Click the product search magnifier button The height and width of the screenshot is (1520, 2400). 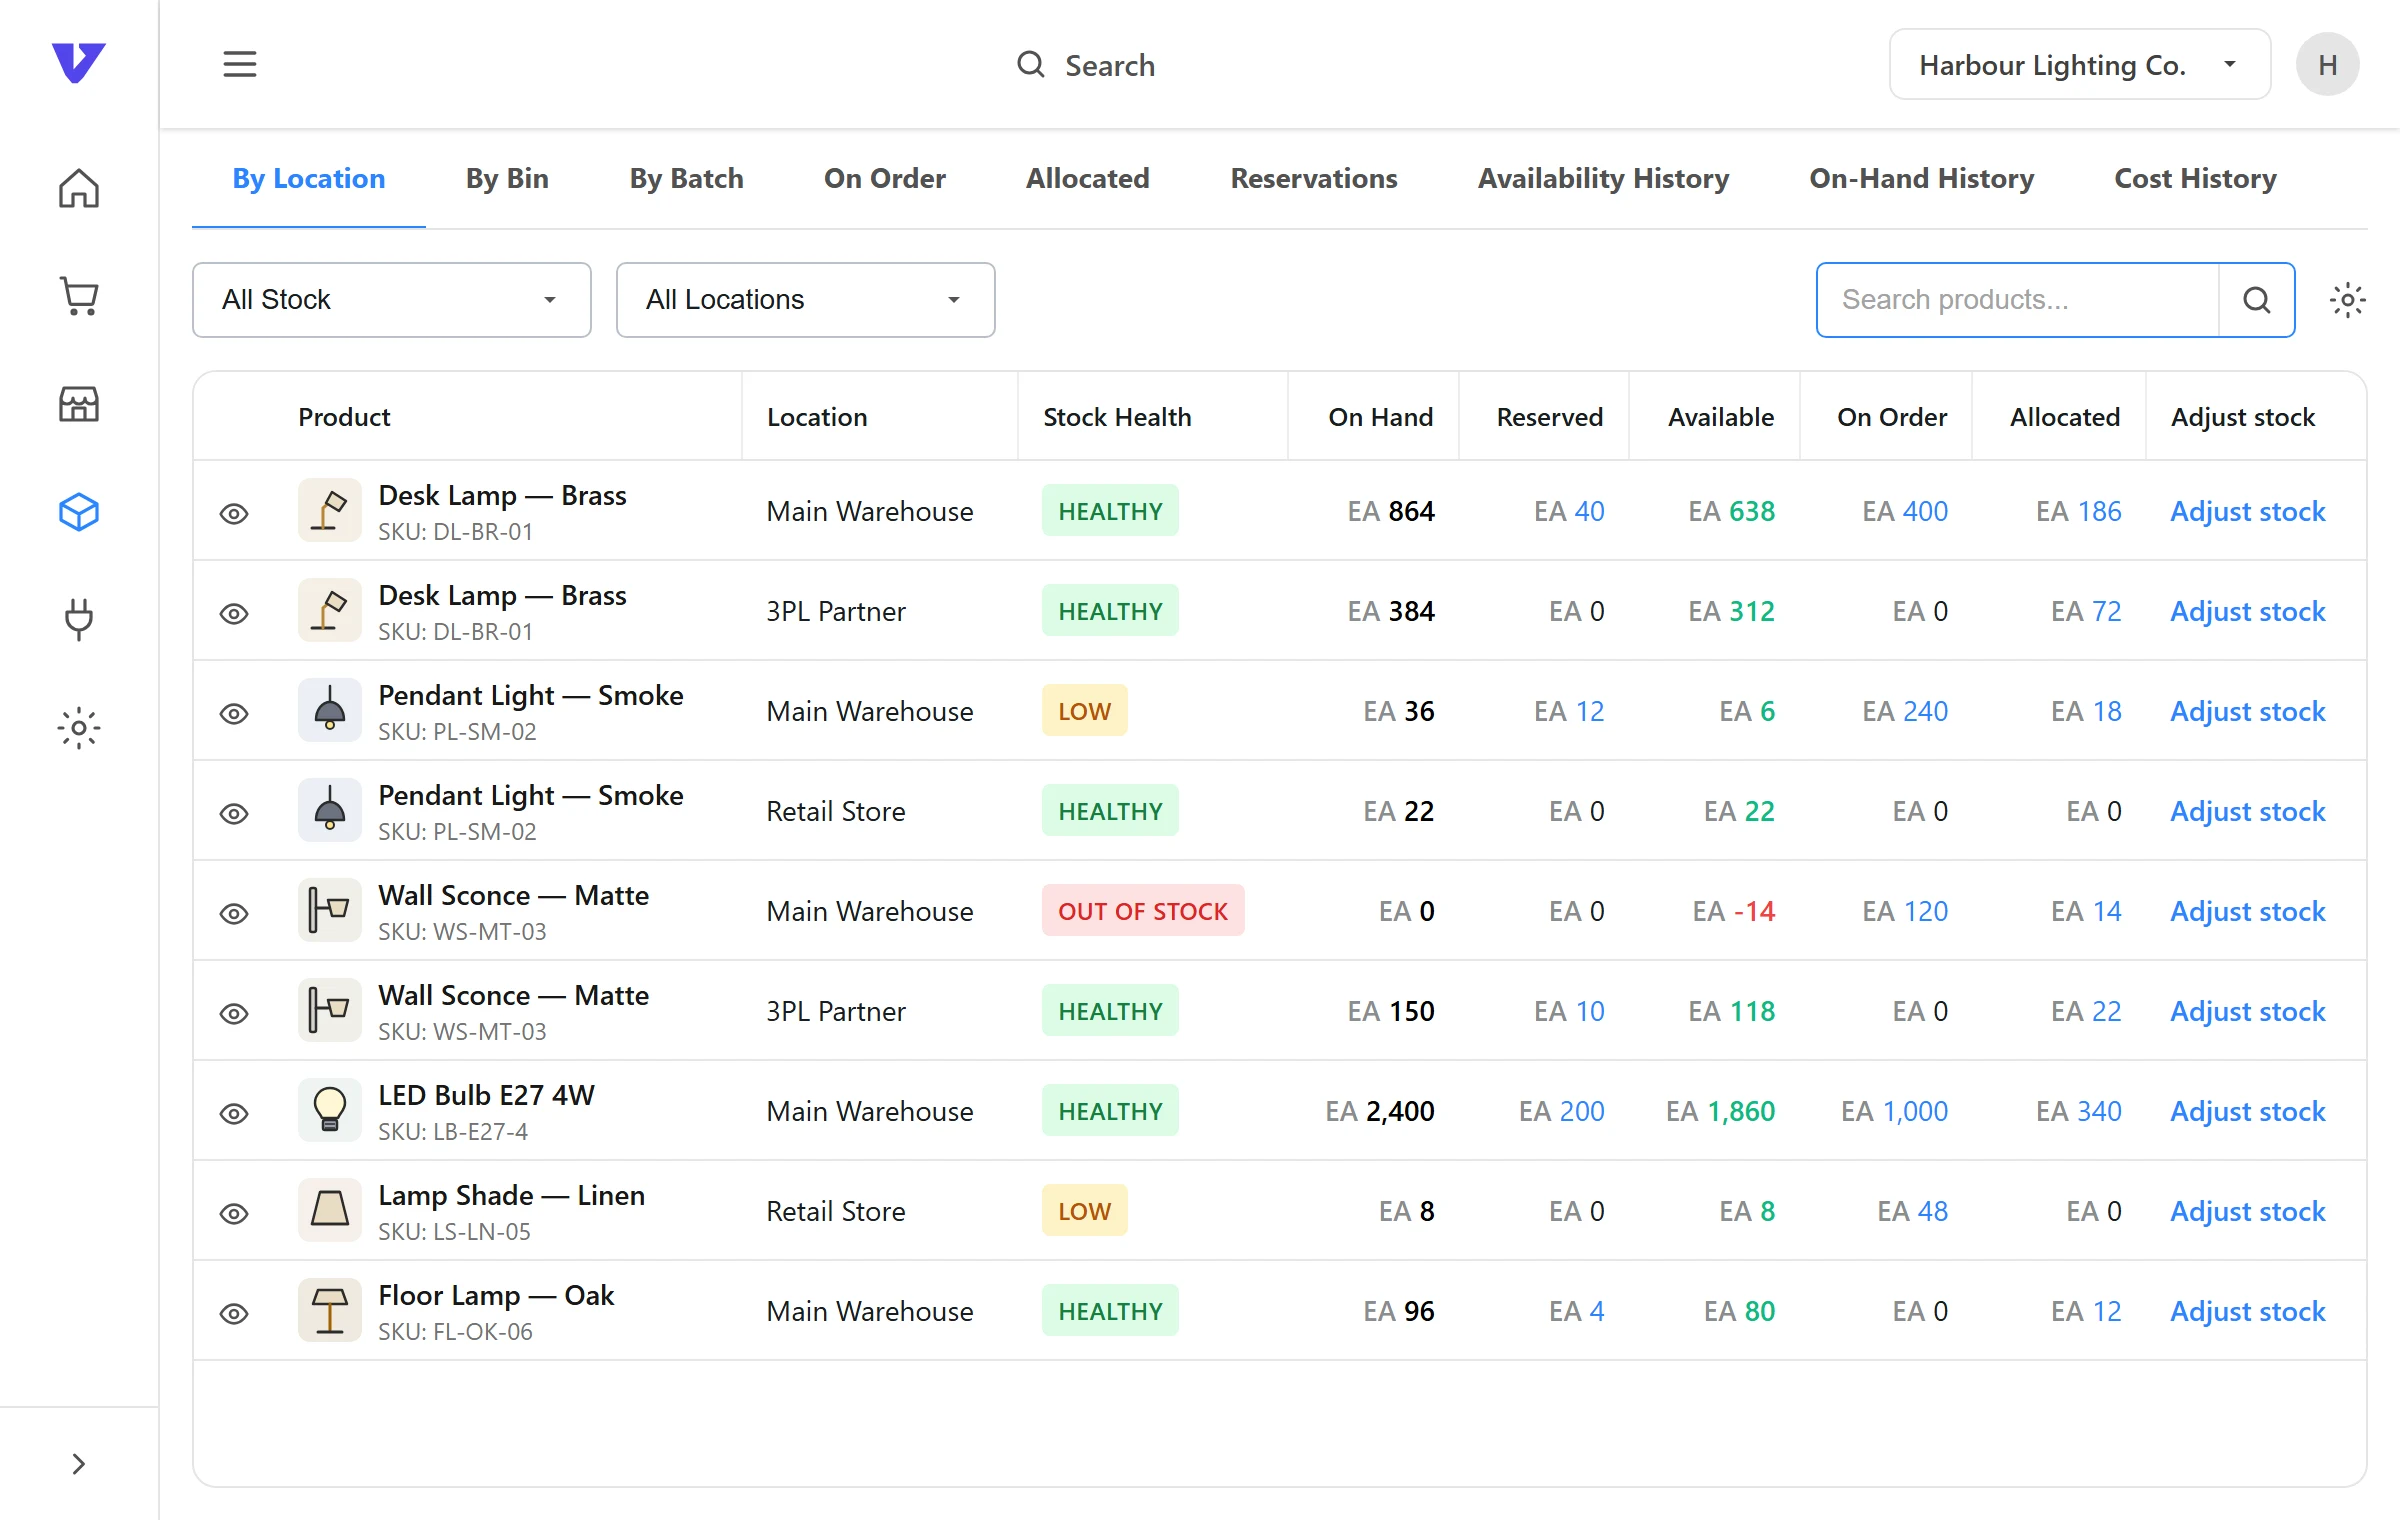click(x=2256, y=300)
